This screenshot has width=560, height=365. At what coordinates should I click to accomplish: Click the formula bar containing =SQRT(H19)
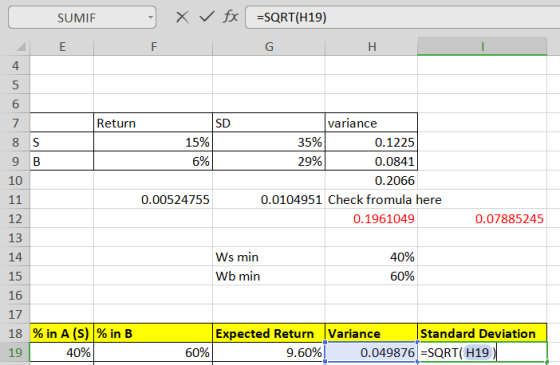[x=402, y=17]
